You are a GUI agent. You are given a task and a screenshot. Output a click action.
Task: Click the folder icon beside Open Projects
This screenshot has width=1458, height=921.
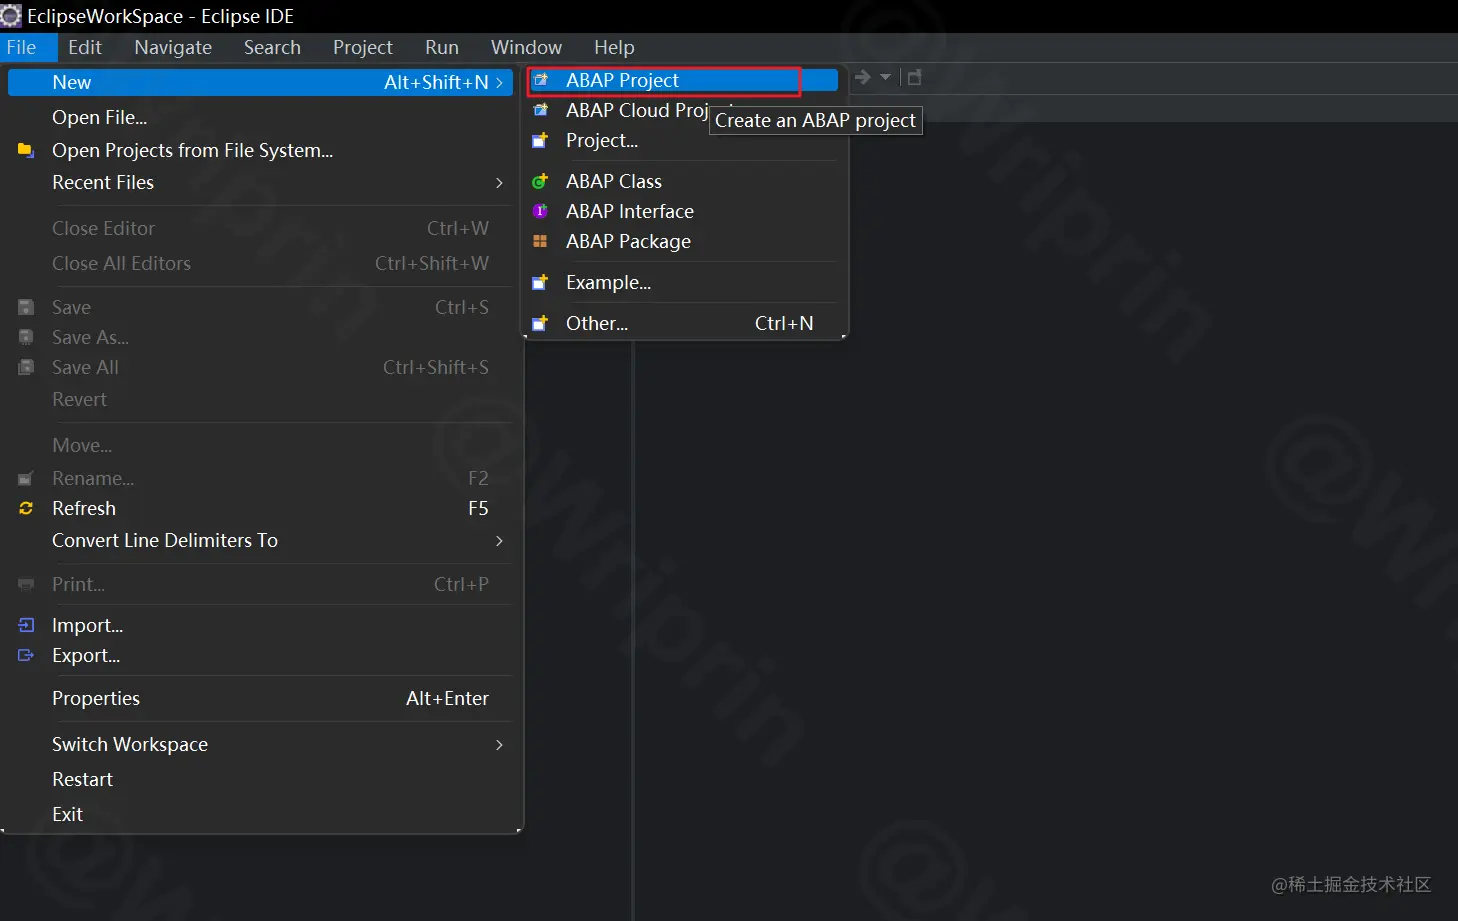coord(26,150)
